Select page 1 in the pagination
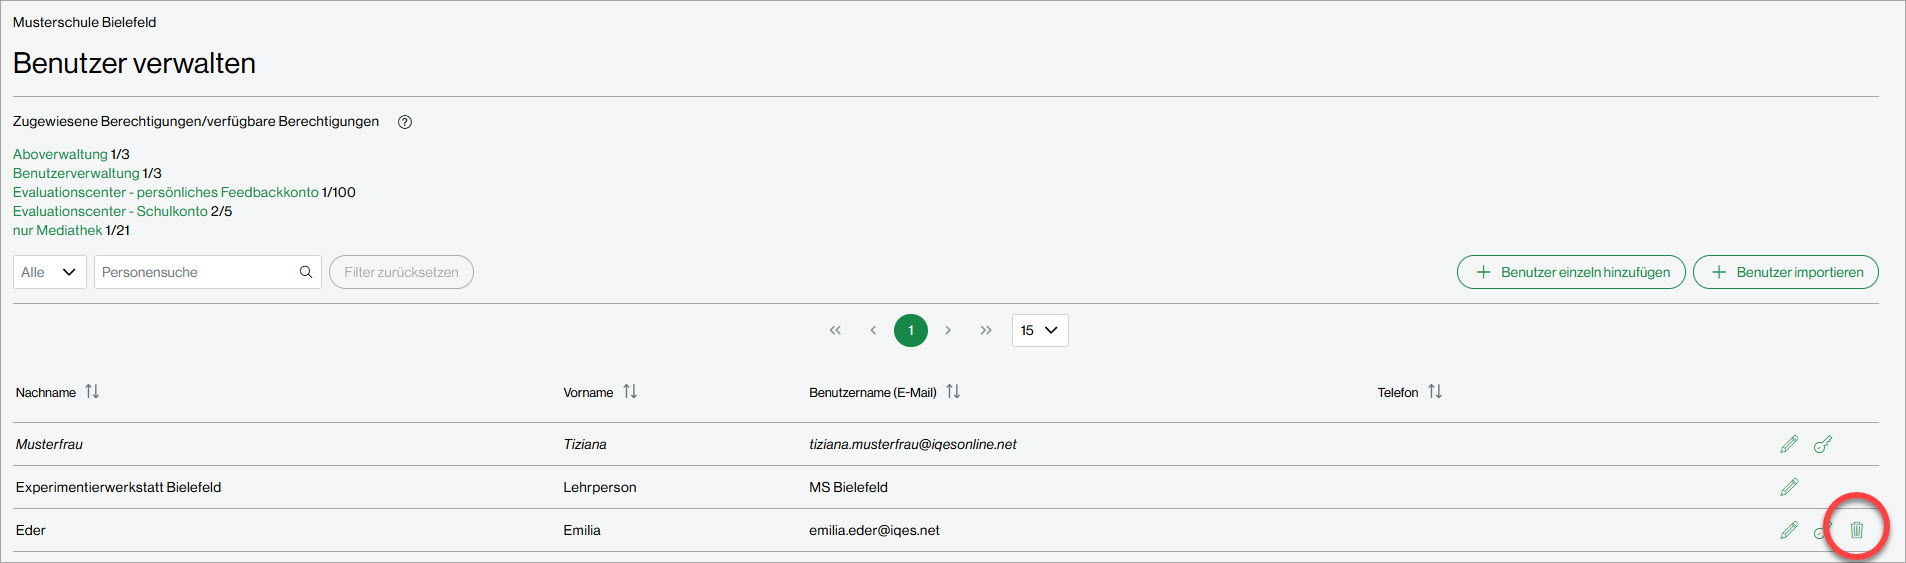This screenshot has height=563, width=1906. pos(911,330)
